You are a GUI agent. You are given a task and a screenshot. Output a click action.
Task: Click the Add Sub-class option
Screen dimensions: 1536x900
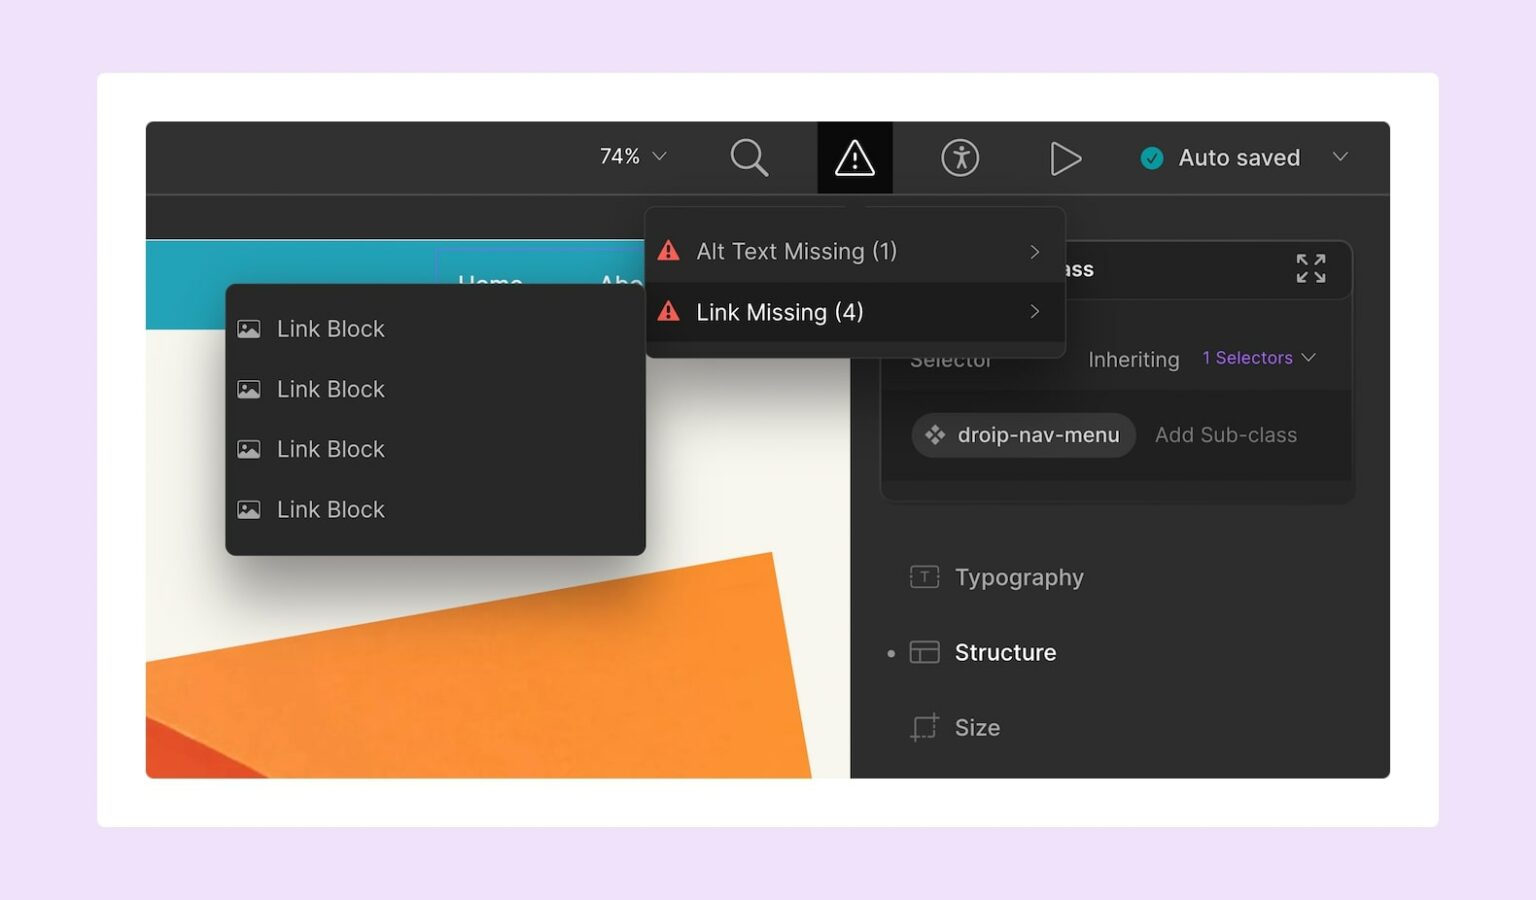(x=1226, y=435)
